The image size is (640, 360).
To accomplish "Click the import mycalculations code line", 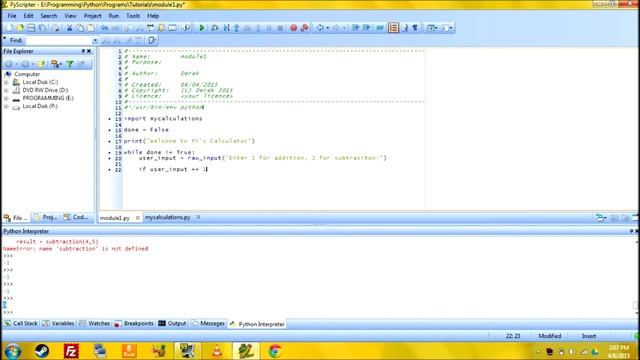I will [163, 118].
